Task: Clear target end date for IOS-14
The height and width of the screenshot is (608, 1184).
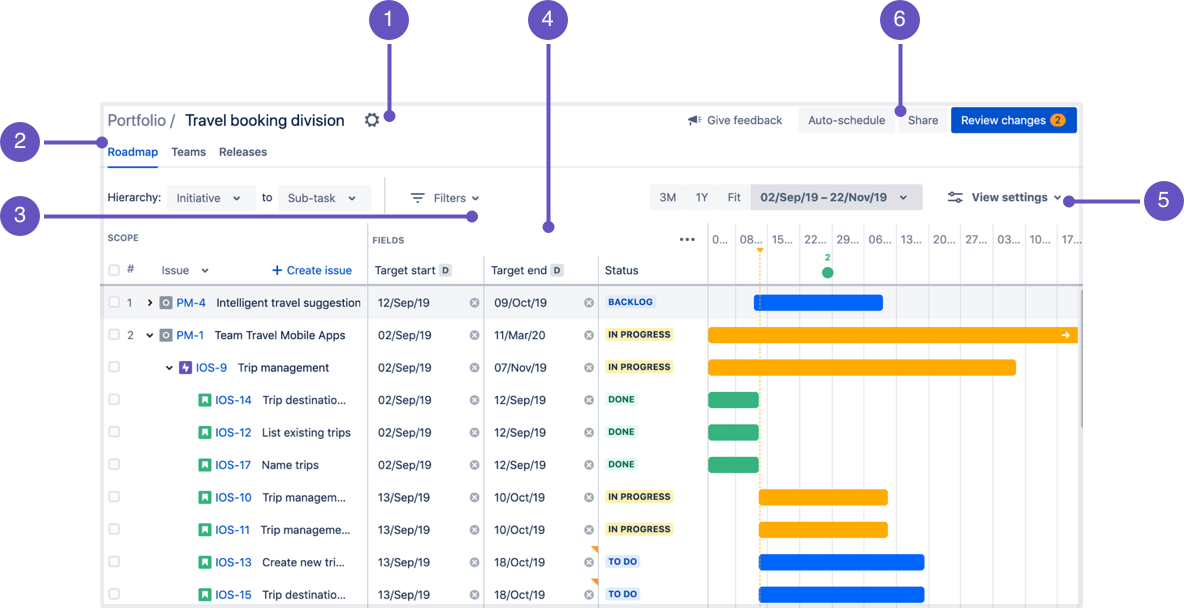Action: pos(589,400)
